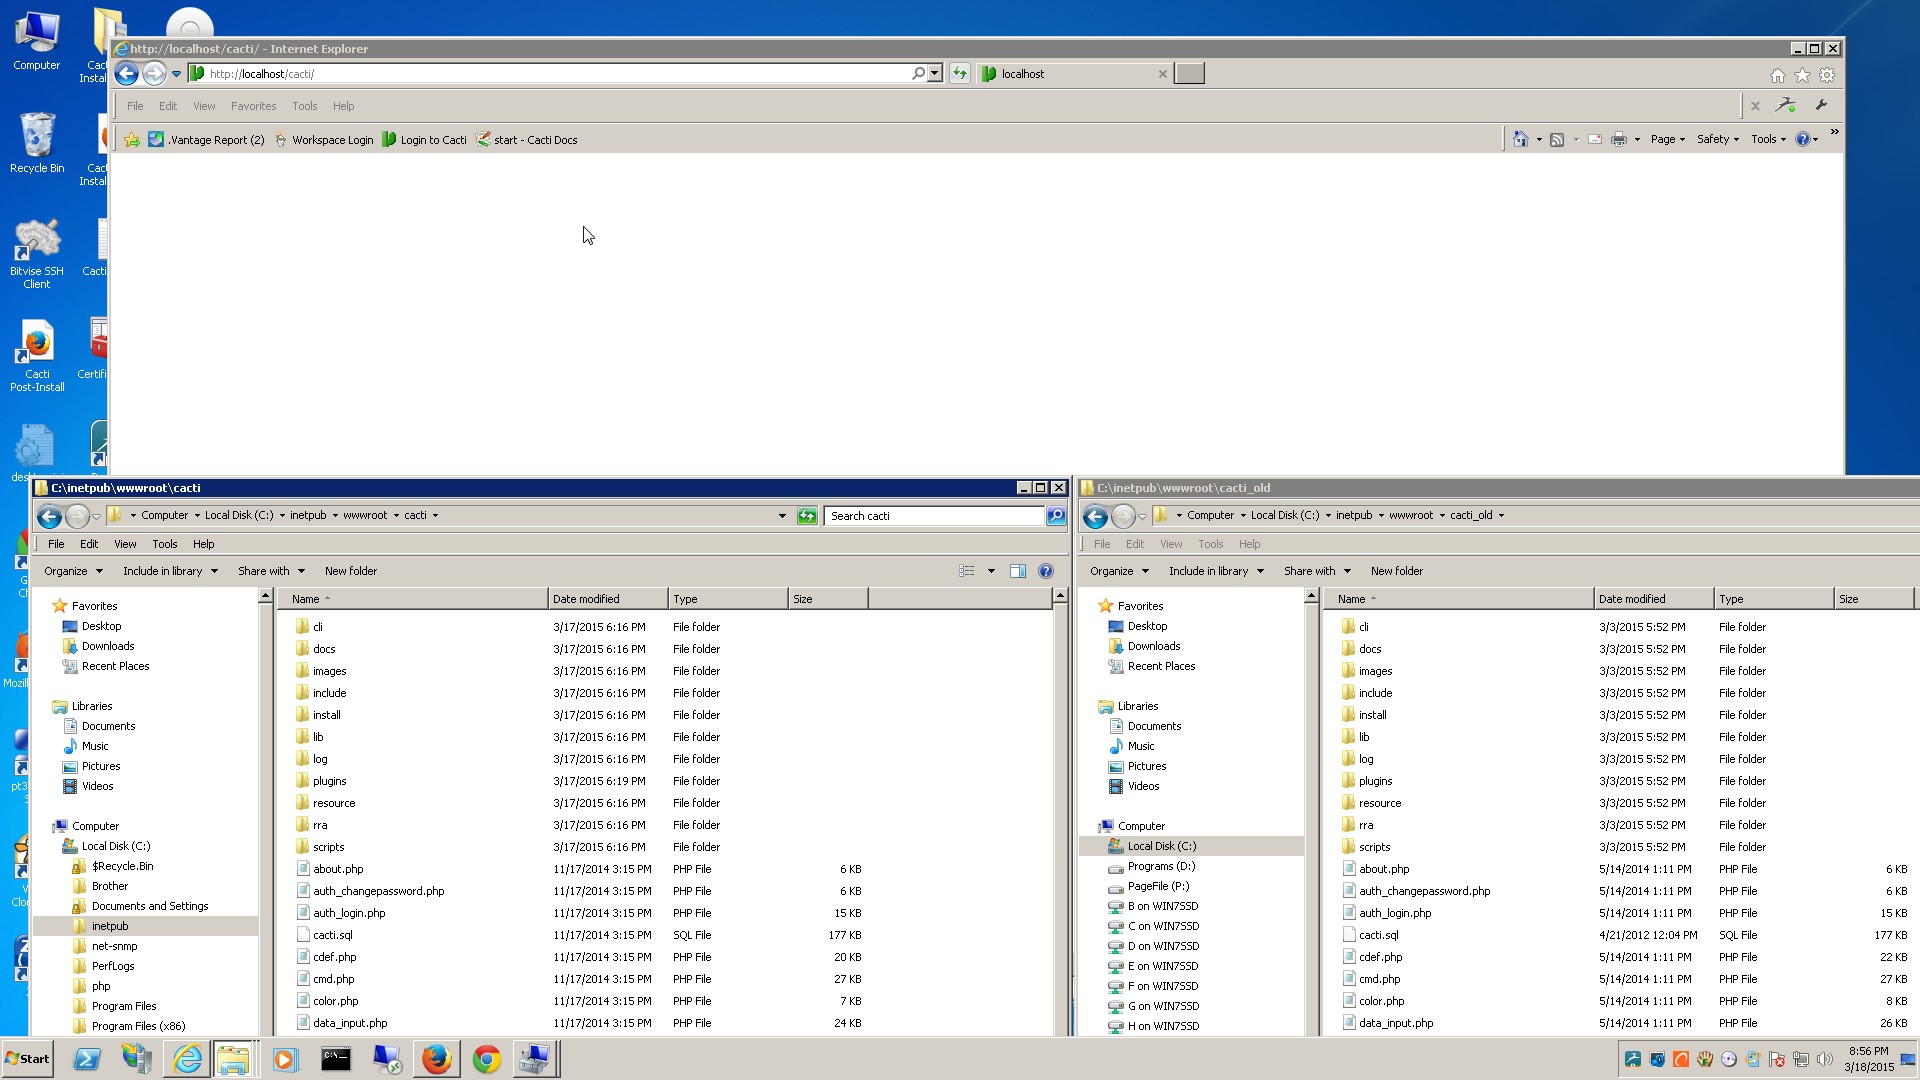Screen dimensions: 1920x1080
Task: Click the Start button
Action: pos(28,1059)
